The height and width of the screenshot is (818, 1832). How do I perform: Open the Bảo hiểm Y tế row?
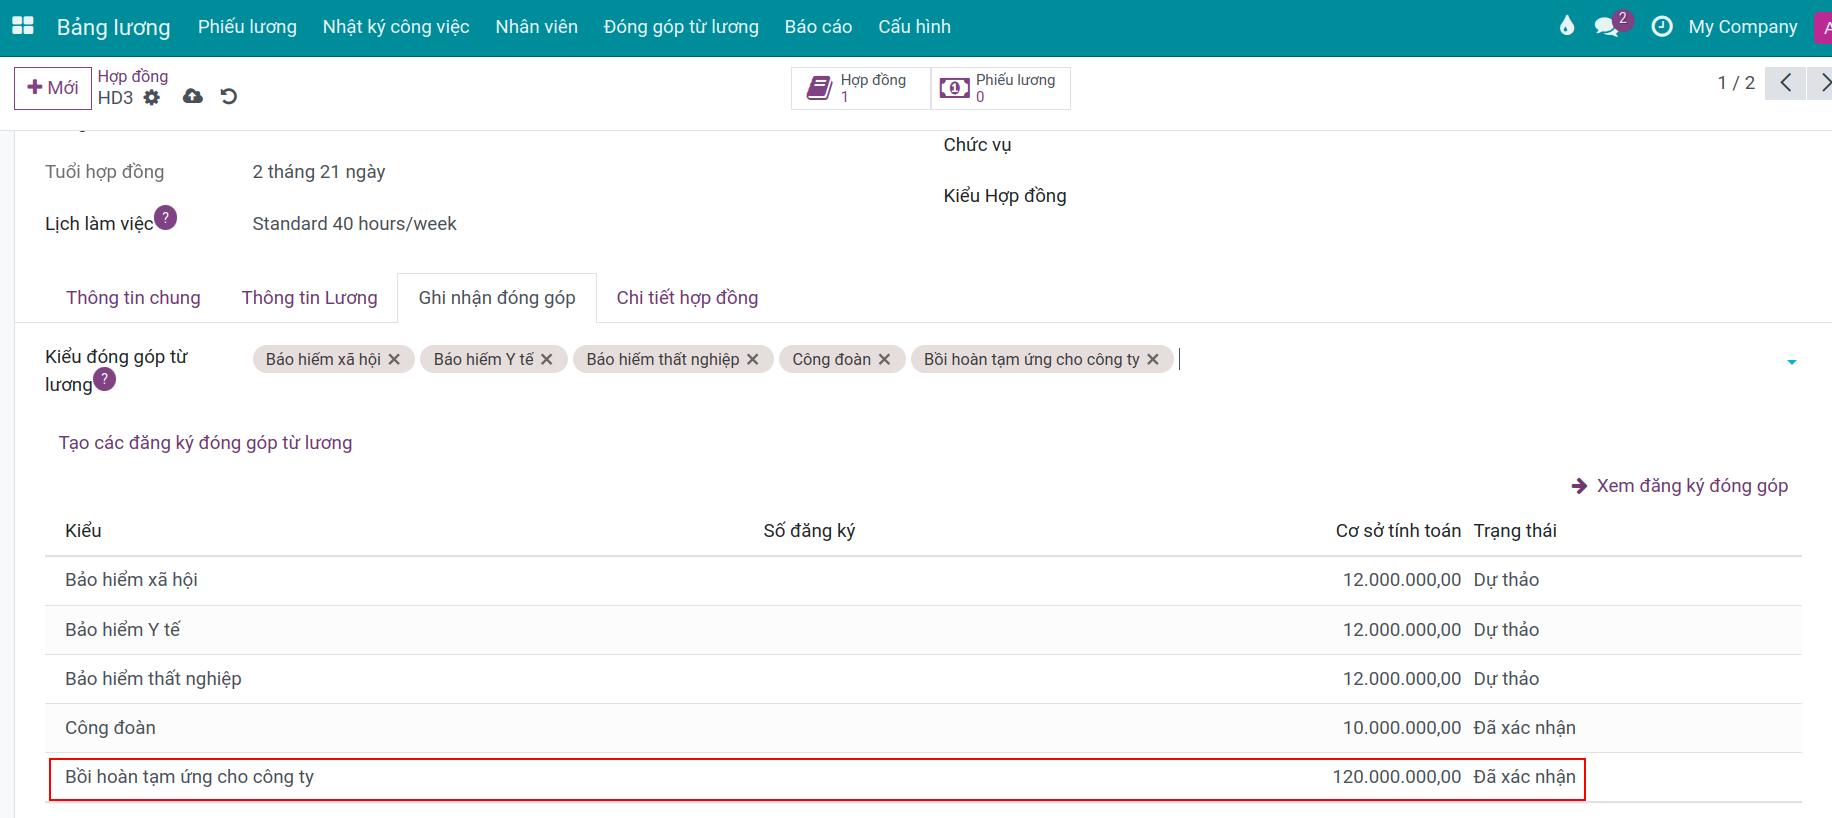[x=923, y=630]
